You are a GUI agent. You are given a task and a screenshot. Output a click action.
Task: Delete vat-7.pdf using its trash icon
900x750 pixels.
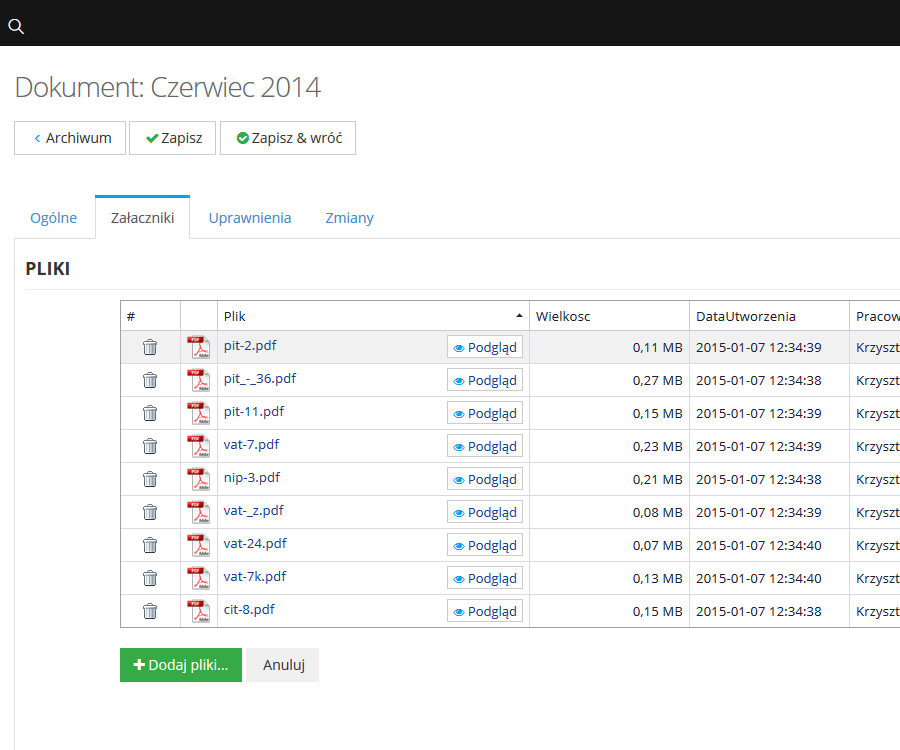coord(150,446)
